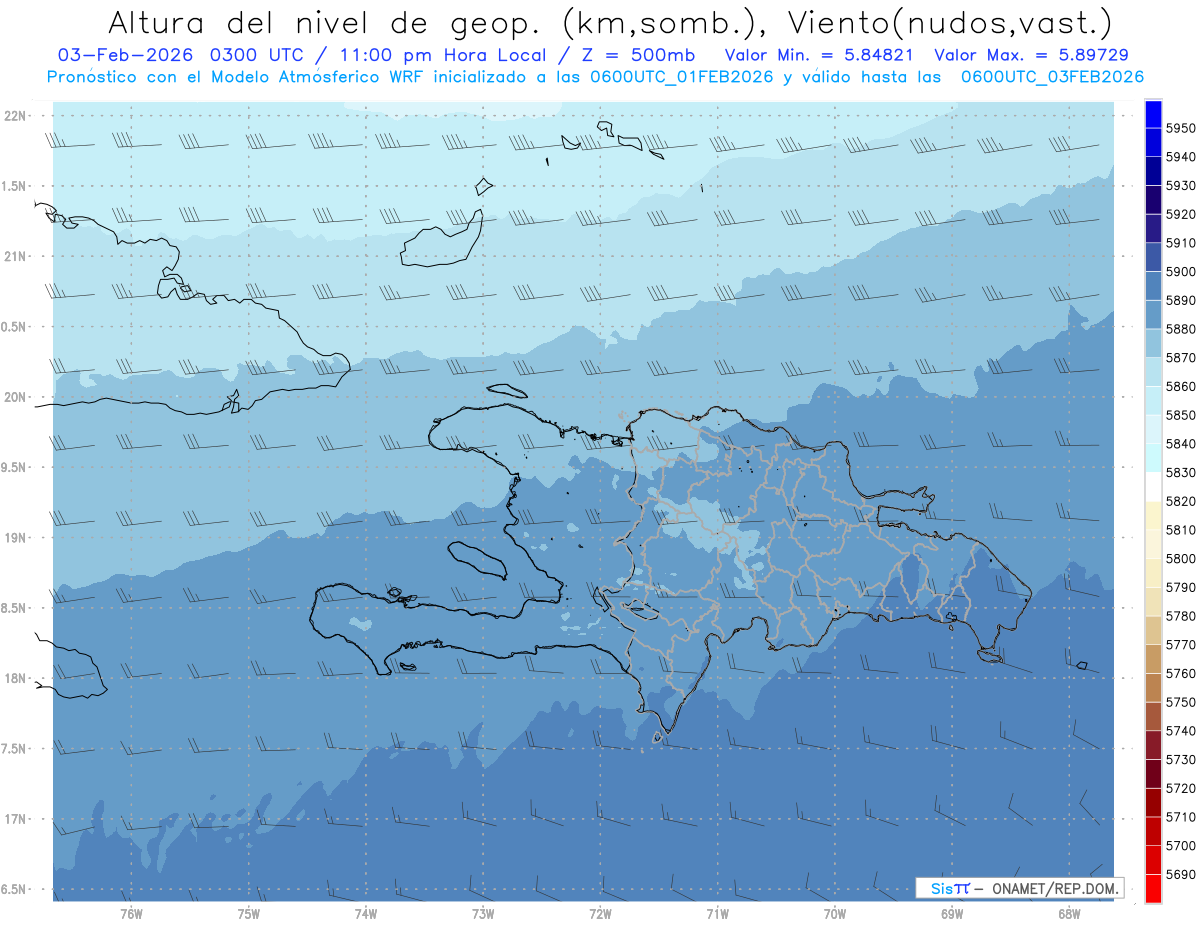The image size is (1200, 927).
Task: Click the '5800' legend value
Action: (1181, 559)
